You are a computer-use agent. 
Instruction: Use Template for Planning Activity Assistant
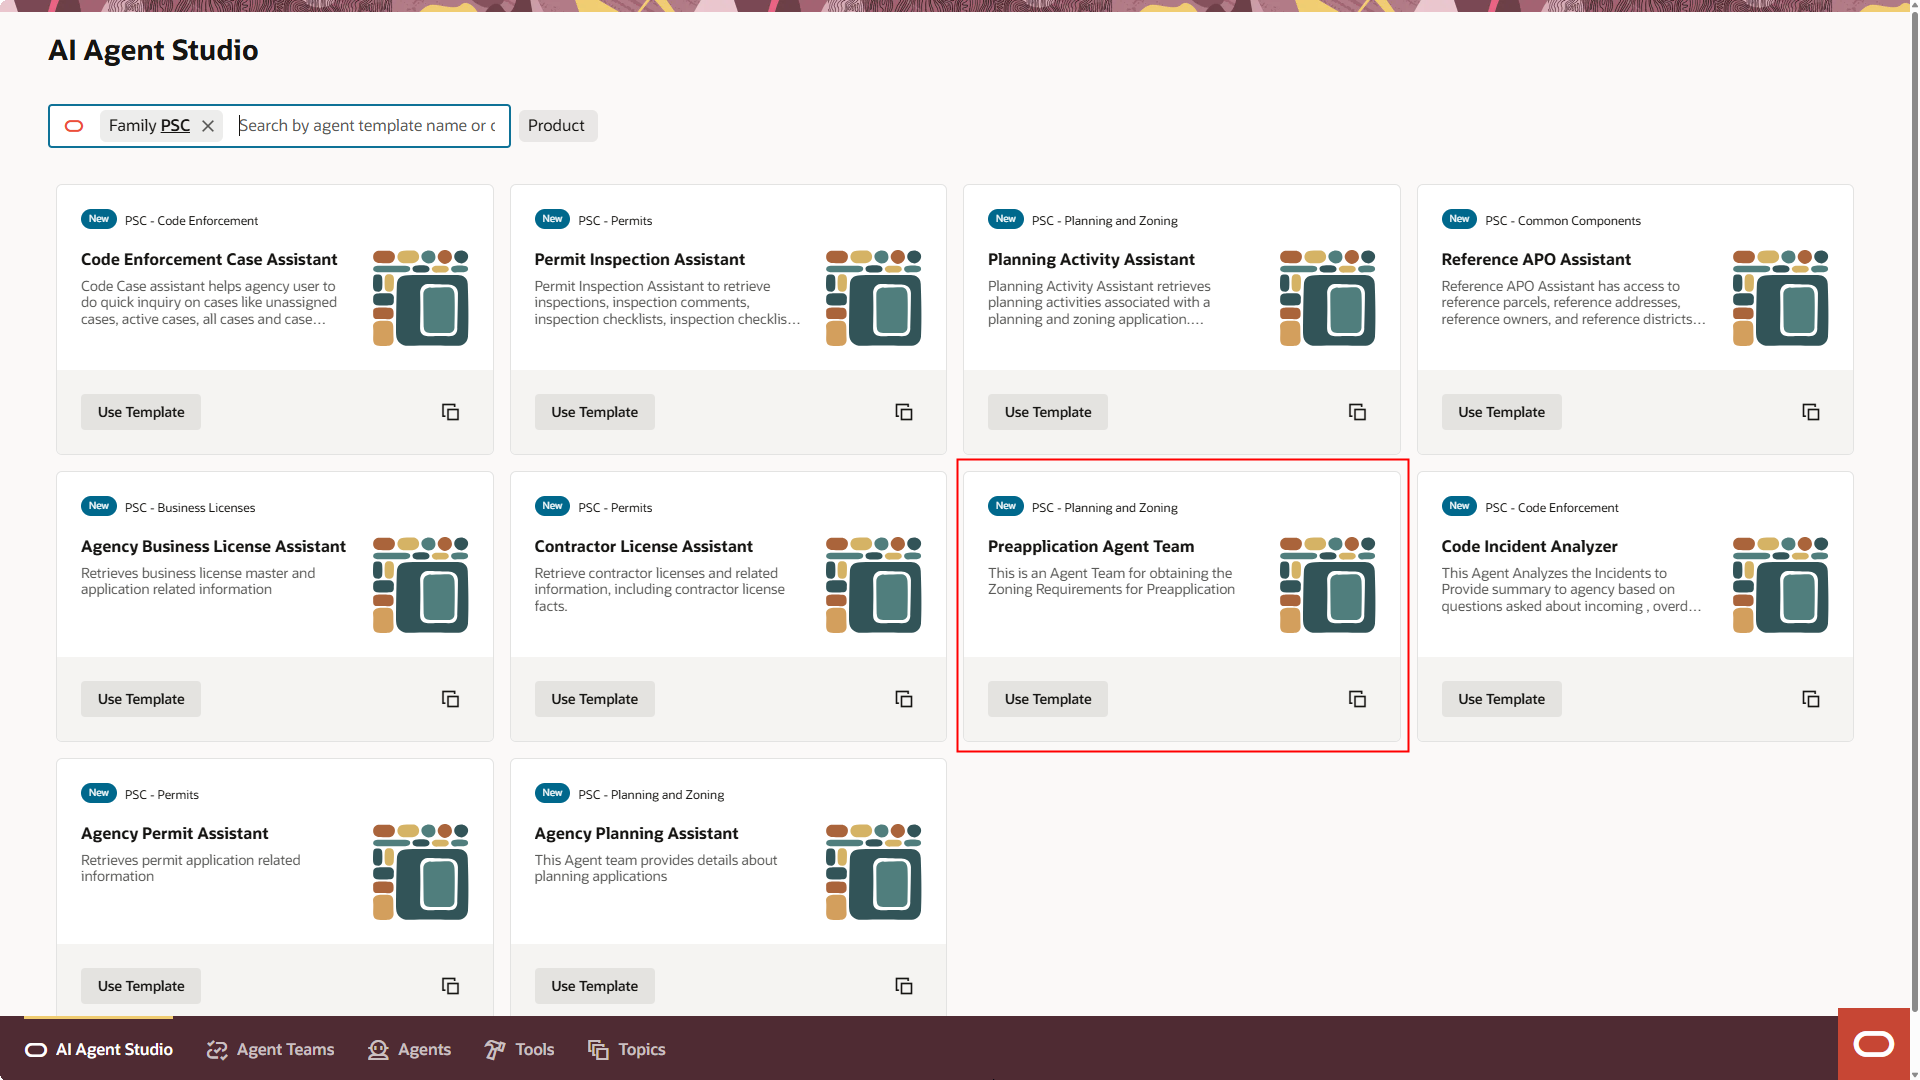coord(1047,412)
